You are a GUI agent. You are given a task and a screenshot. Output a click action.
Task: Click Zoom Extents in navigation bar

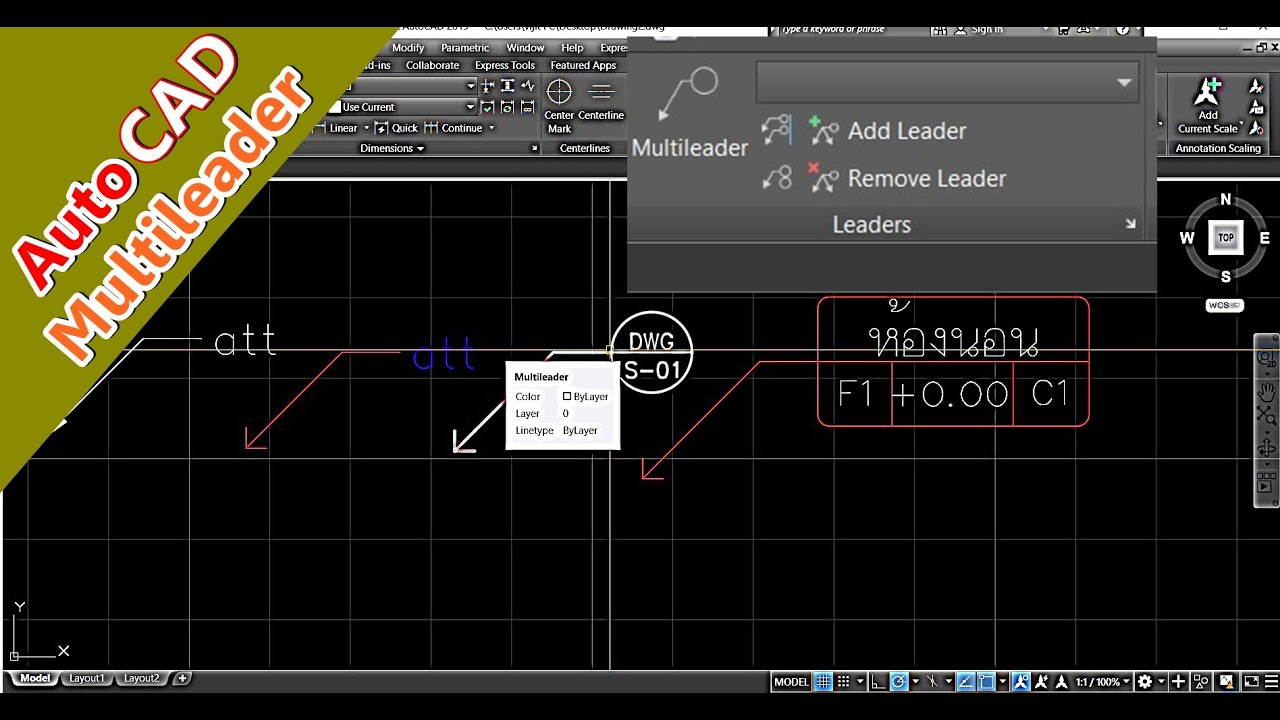(1266, 415)
